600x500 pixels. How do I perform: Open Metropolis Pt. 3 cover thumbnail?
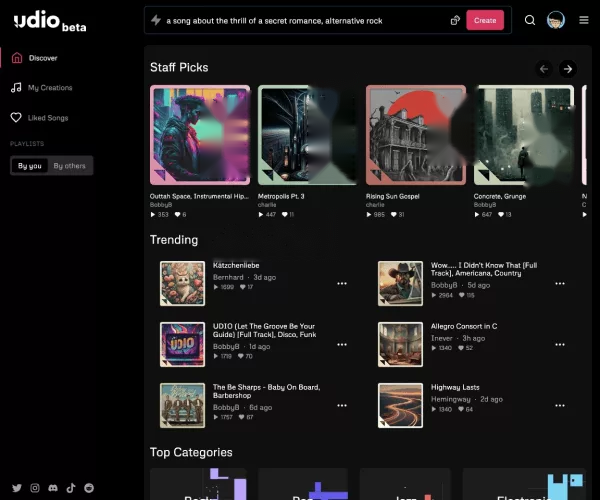pyautogui.click(x=308, y=135)
